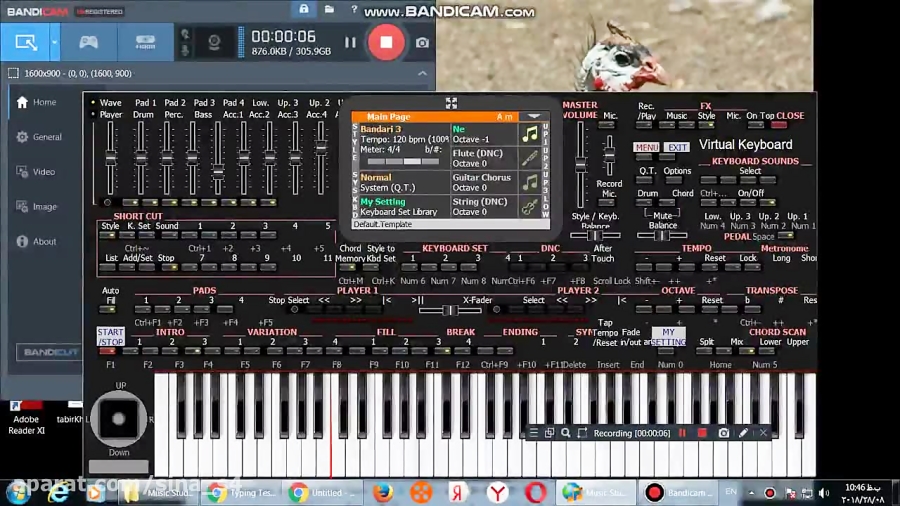This screenshot has width=900, height=506.
Task: Collapse the 1600x900 capture info bar
Action: pyautogui.click(x=422, y=73)
